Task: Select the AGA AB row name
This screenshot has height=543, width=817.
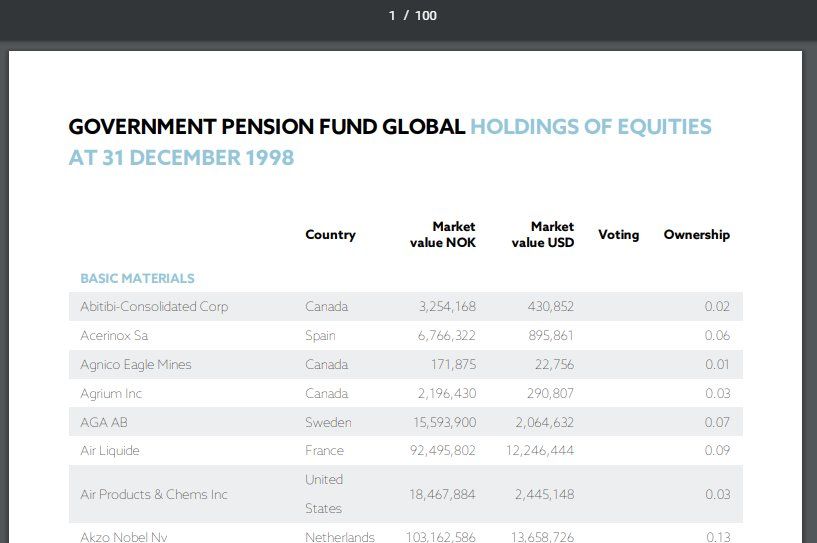Action: 104,423
